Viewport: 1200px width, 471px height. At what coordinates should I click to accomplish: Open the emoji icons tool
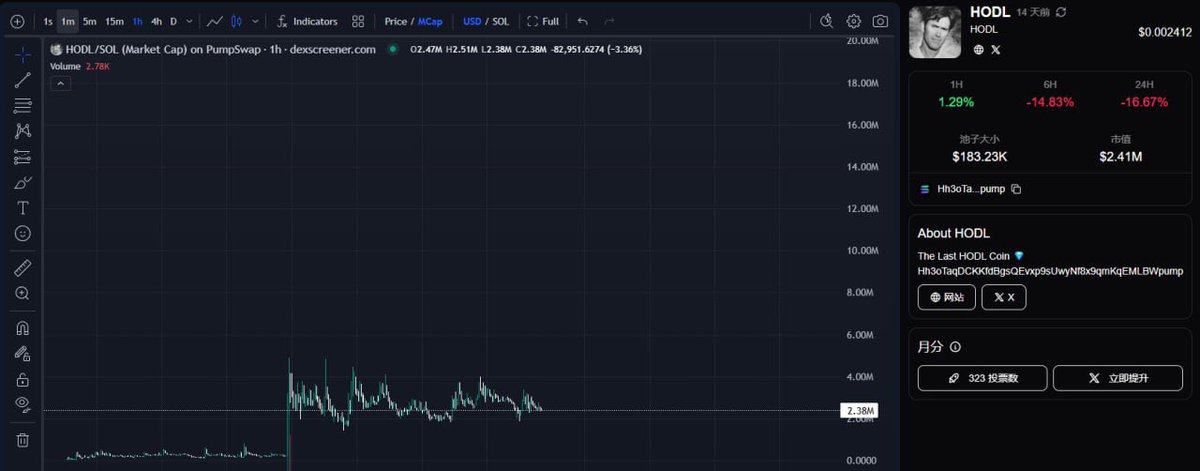(x=22, y=233)
